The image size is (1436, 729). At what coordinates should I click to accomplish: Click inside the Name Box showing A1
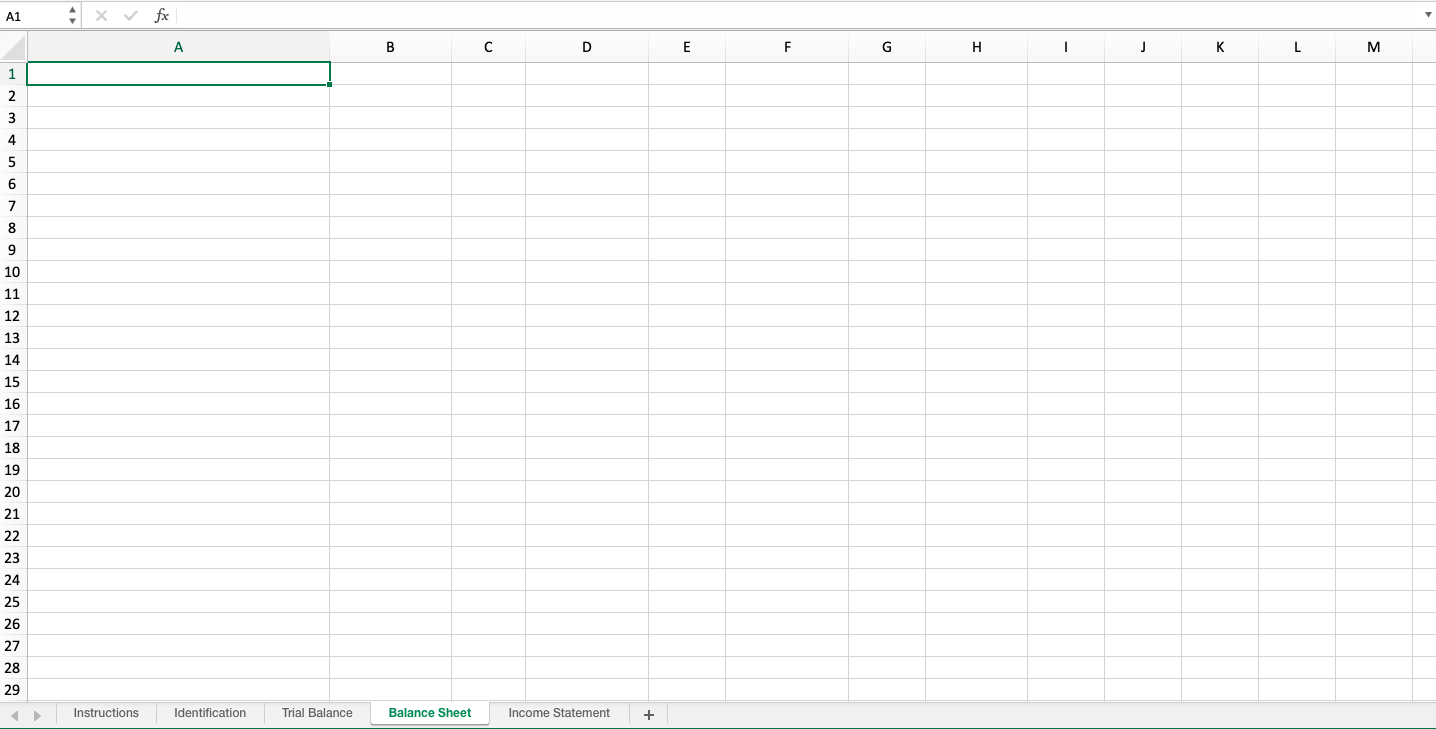click(x=30, y=15)
